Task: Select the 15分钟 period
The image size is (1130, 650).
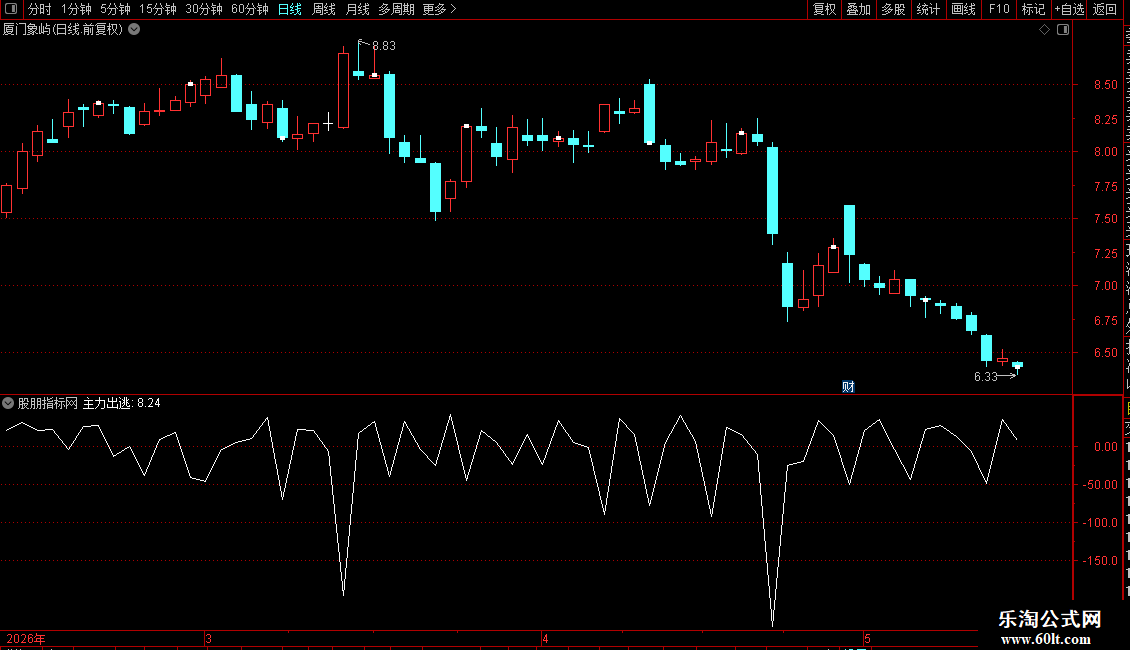Action: (x=158, y=9)
